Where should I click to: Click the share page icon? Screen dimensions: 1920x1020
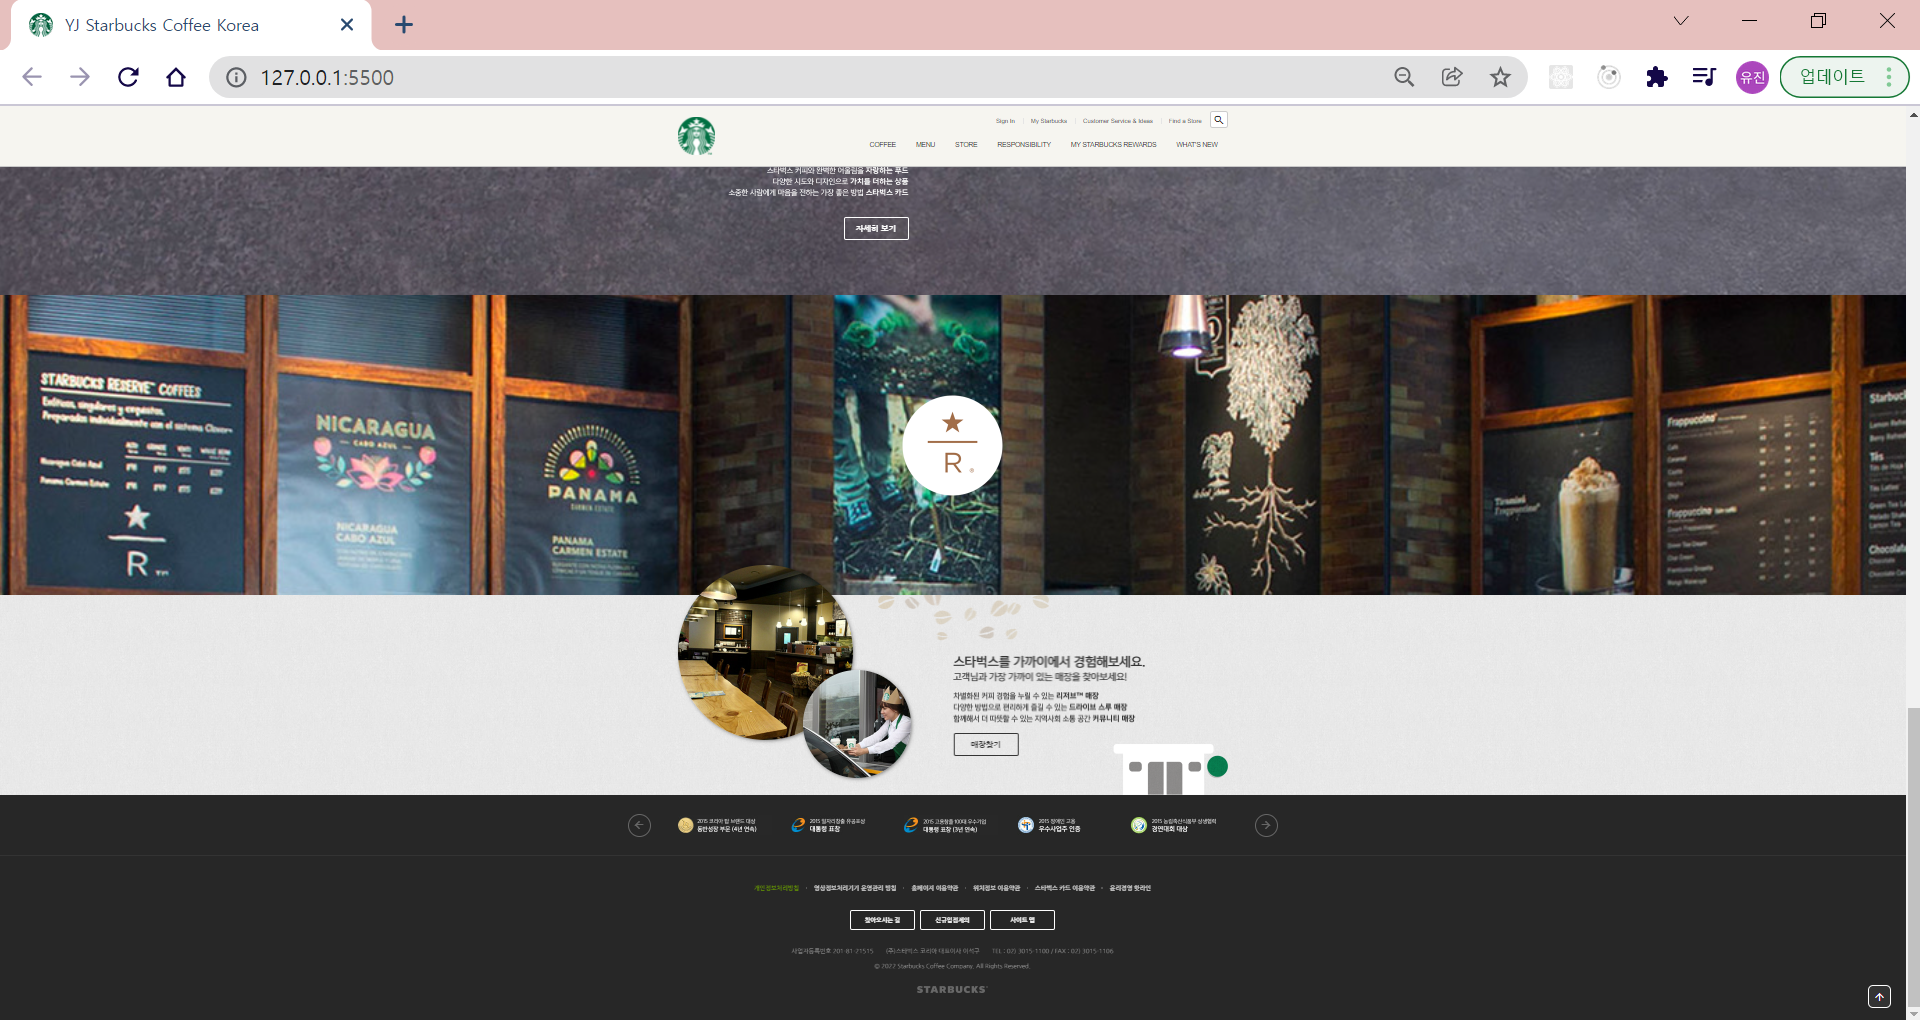tap(1452, 77)
